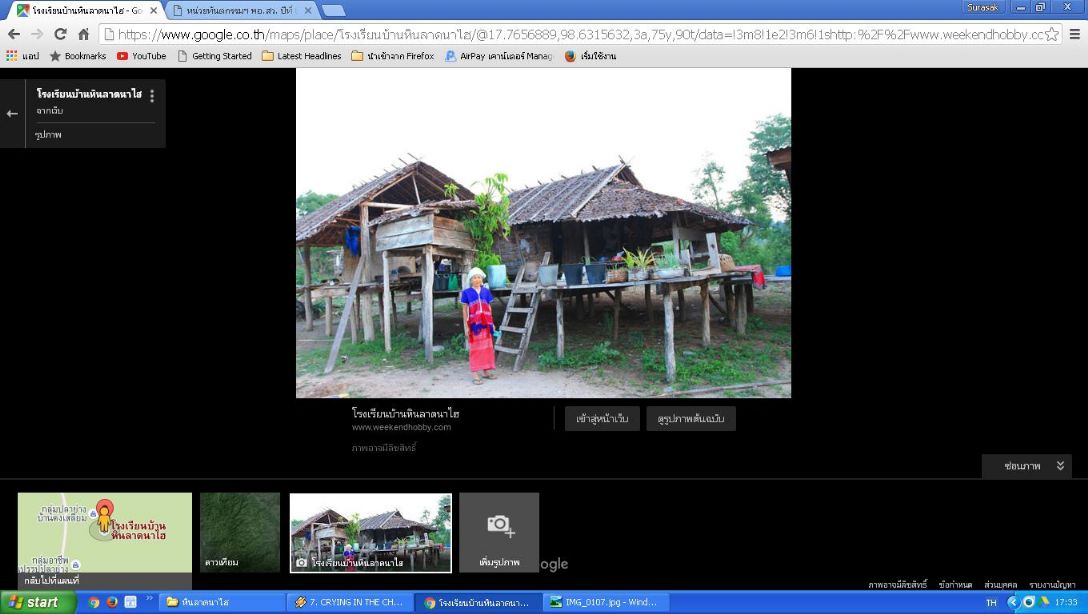Click the show desktop quick launch icon
The height and width of the screenshot is (614, 1088).
point(130,602)
